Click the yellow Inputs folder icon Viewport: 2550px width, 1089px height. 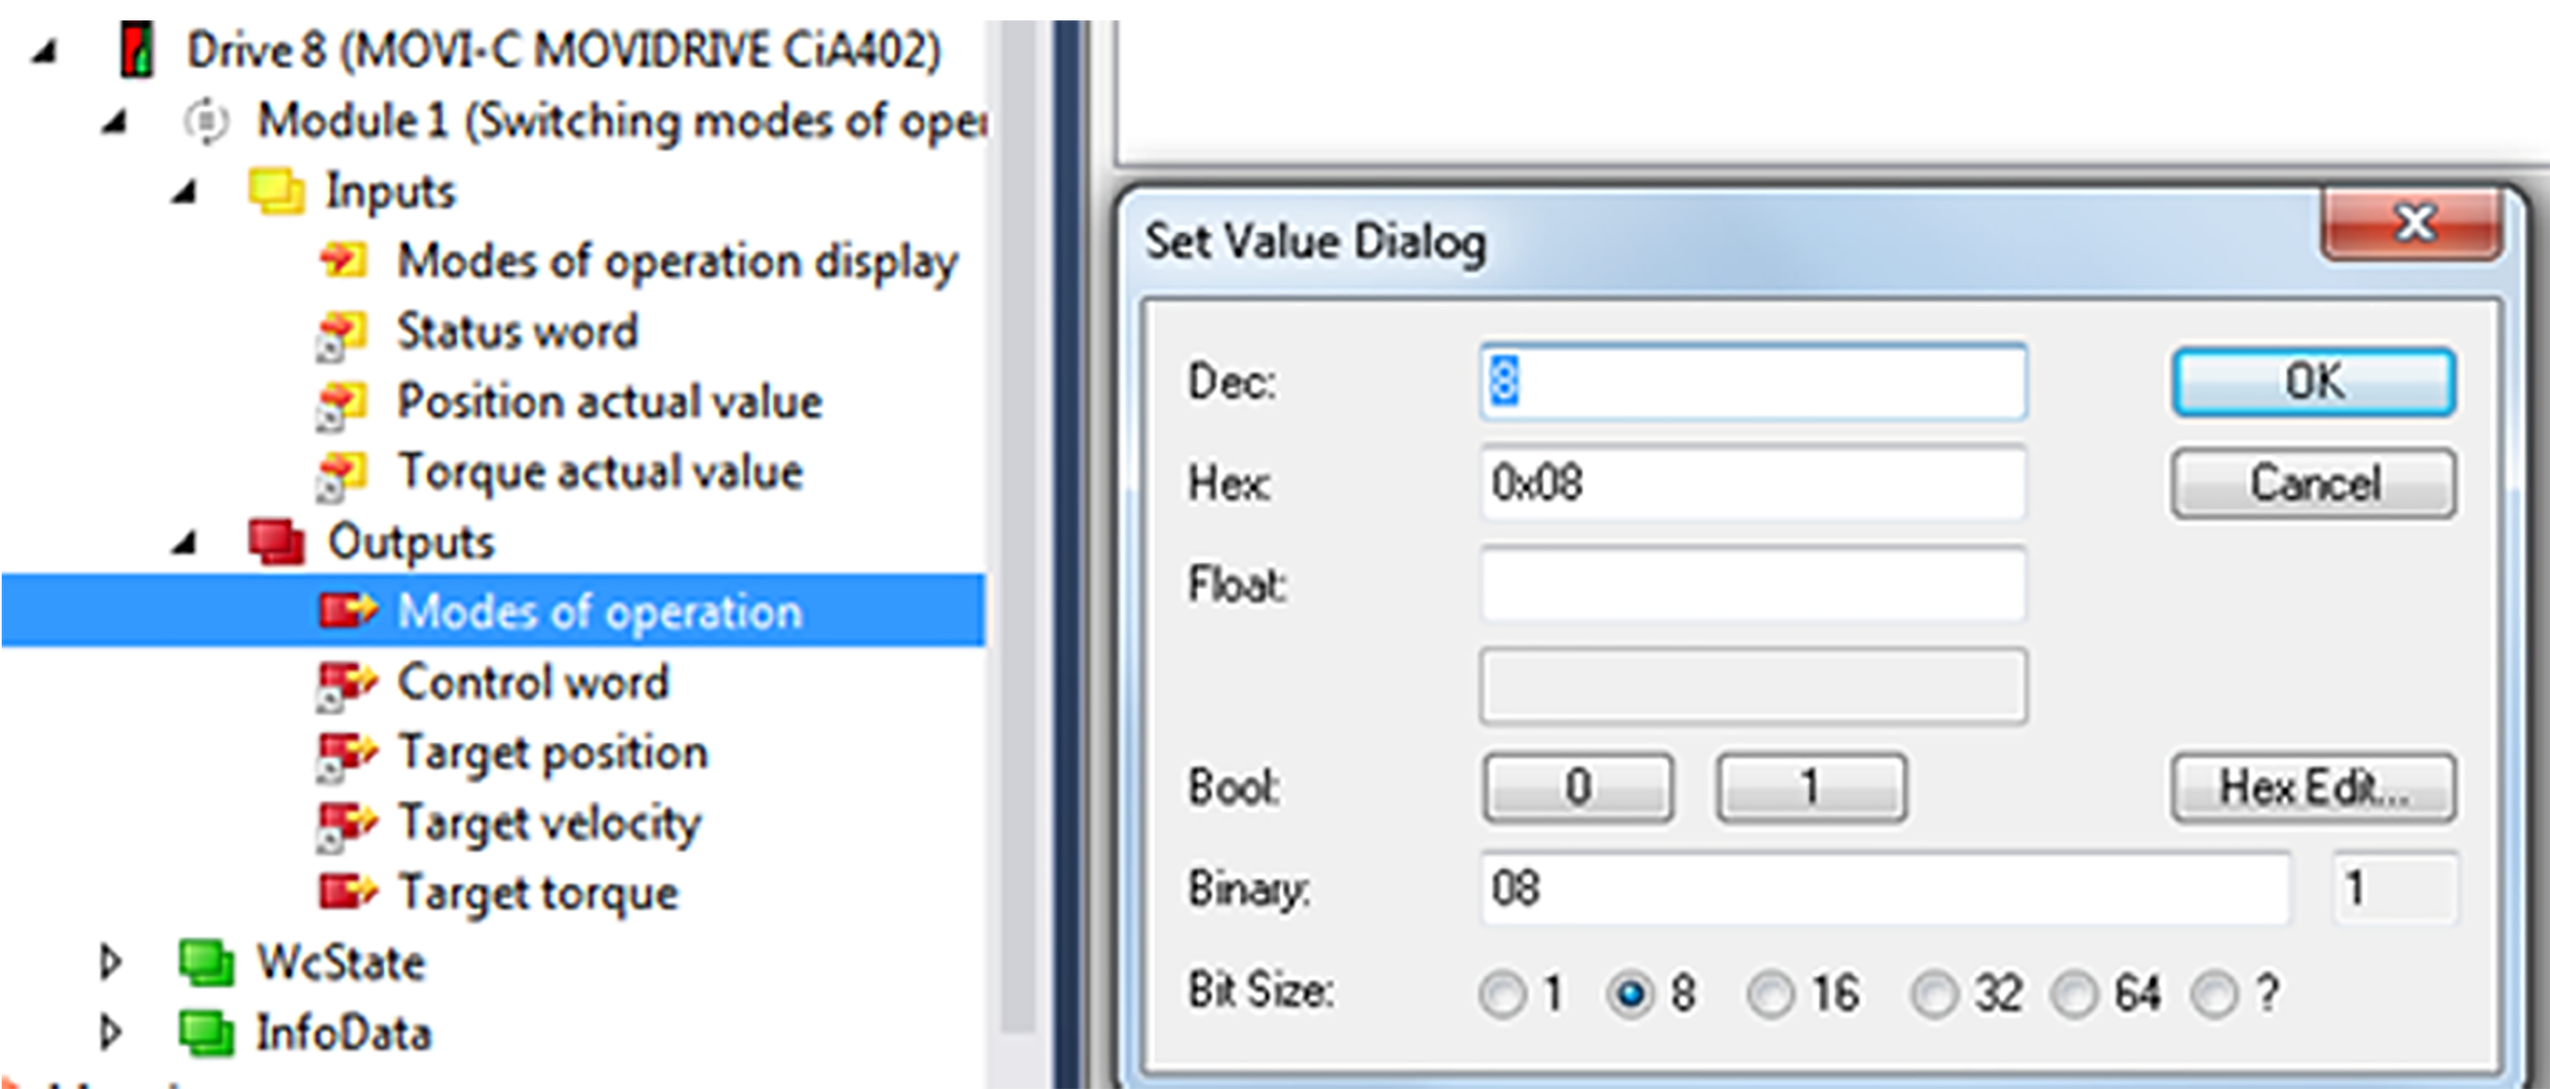[276, 191]
